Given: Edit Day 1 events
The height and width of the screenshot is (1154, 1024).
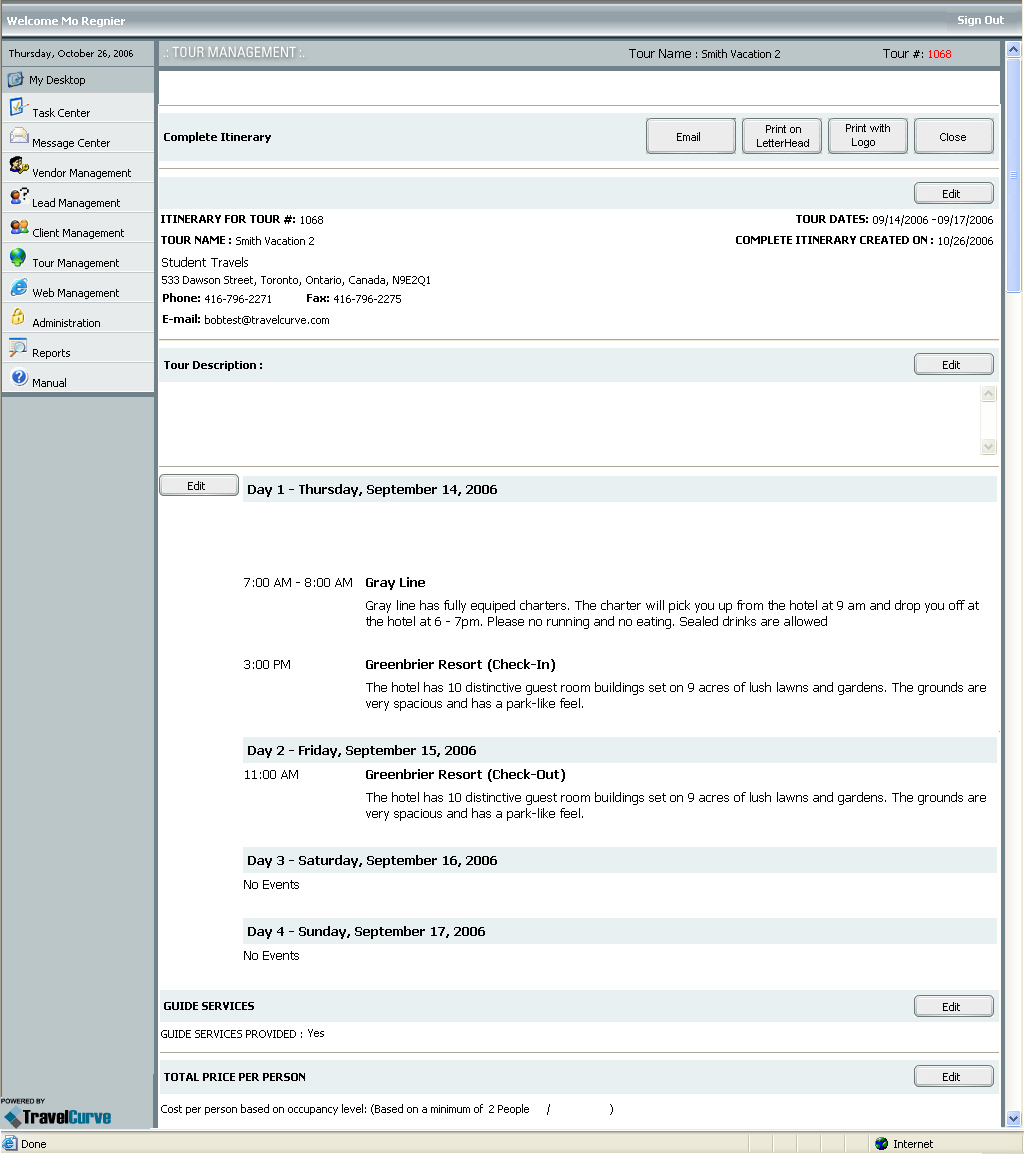Looking at the screenshot, I should 199,486.
